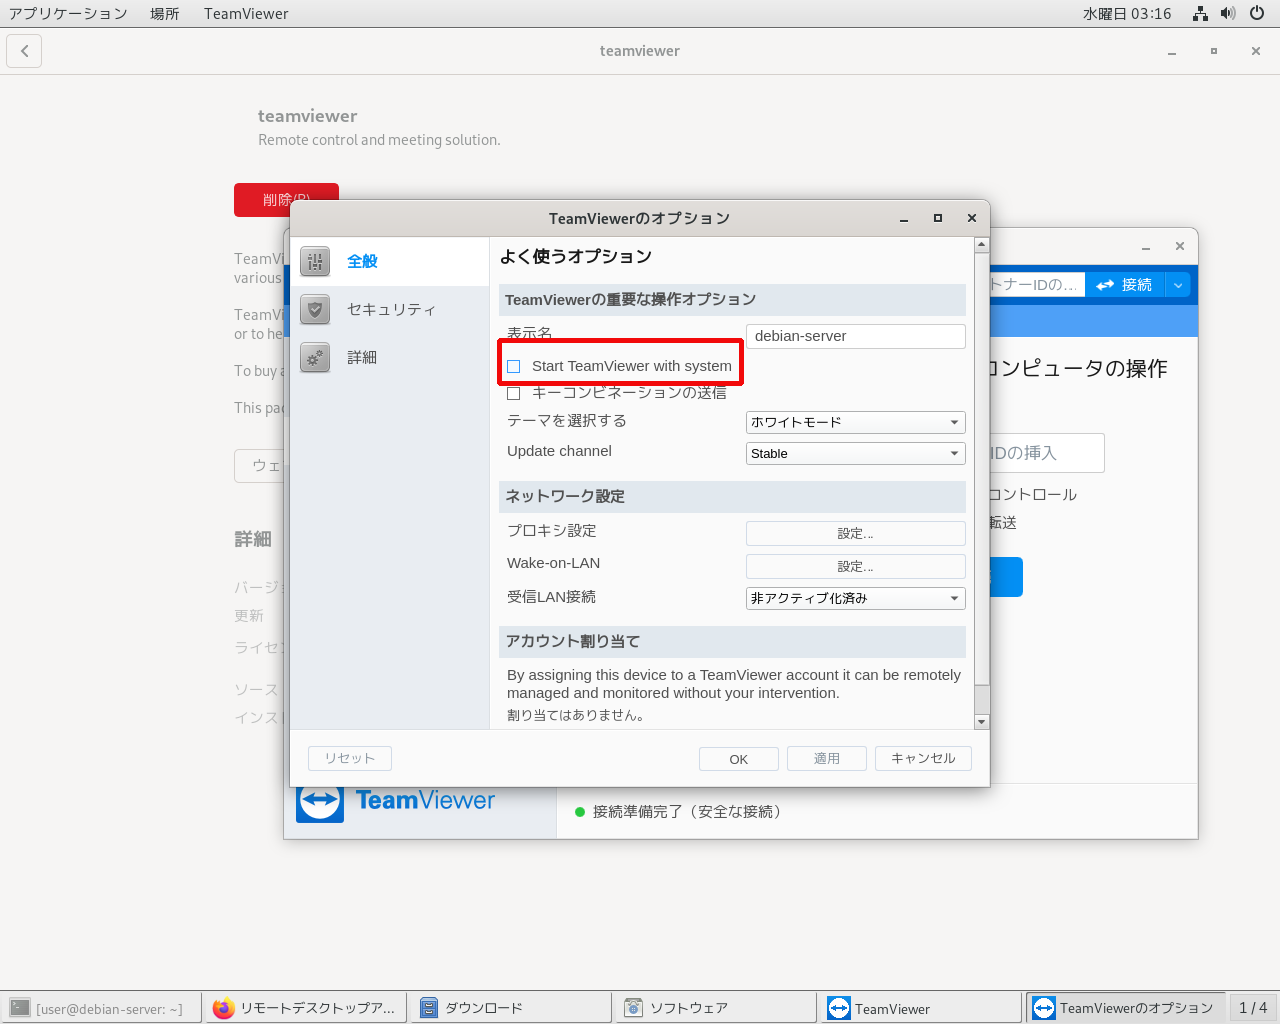Open the アプリケーション menu in top bar
Viewport: 1280px width, 1024px height.
pyautogui.click(x=68, y=13)
